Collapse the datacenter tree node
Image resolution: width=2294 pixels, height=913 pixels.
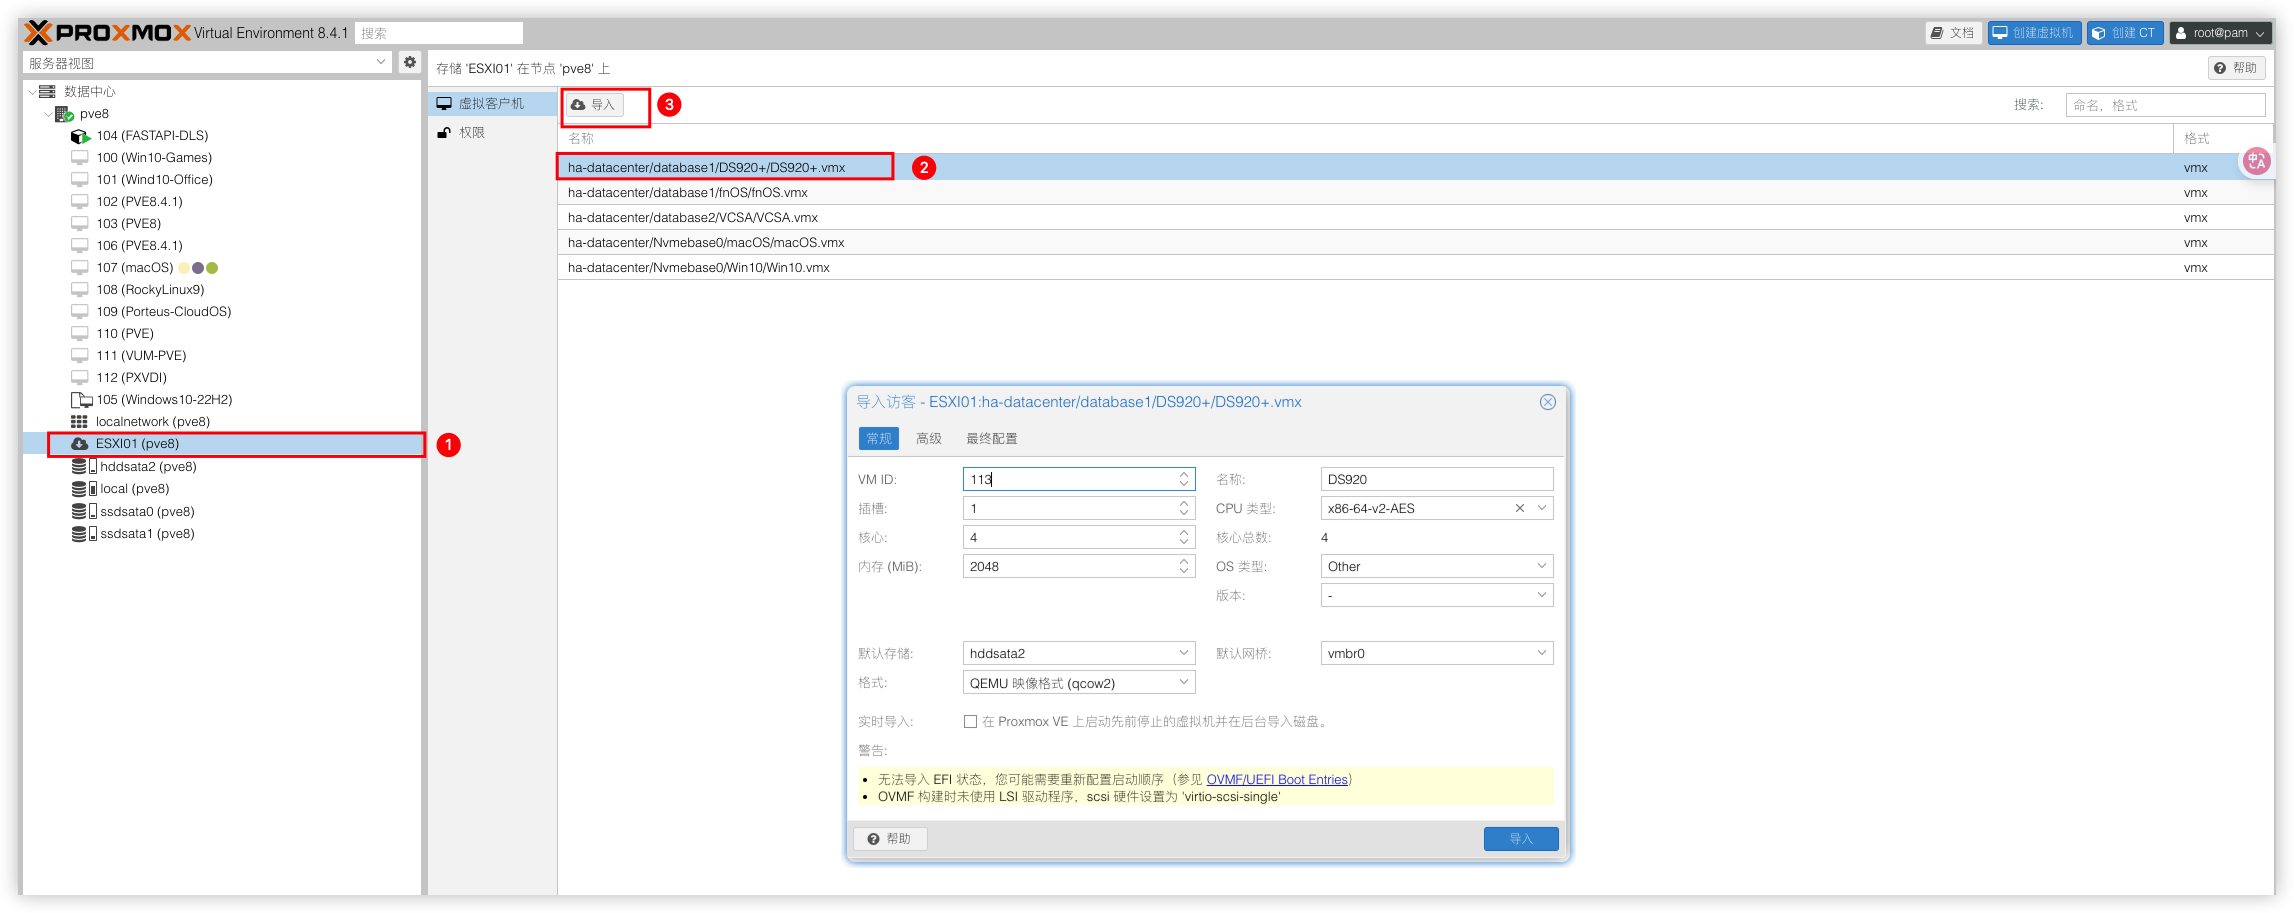click(x=32, y=91)
